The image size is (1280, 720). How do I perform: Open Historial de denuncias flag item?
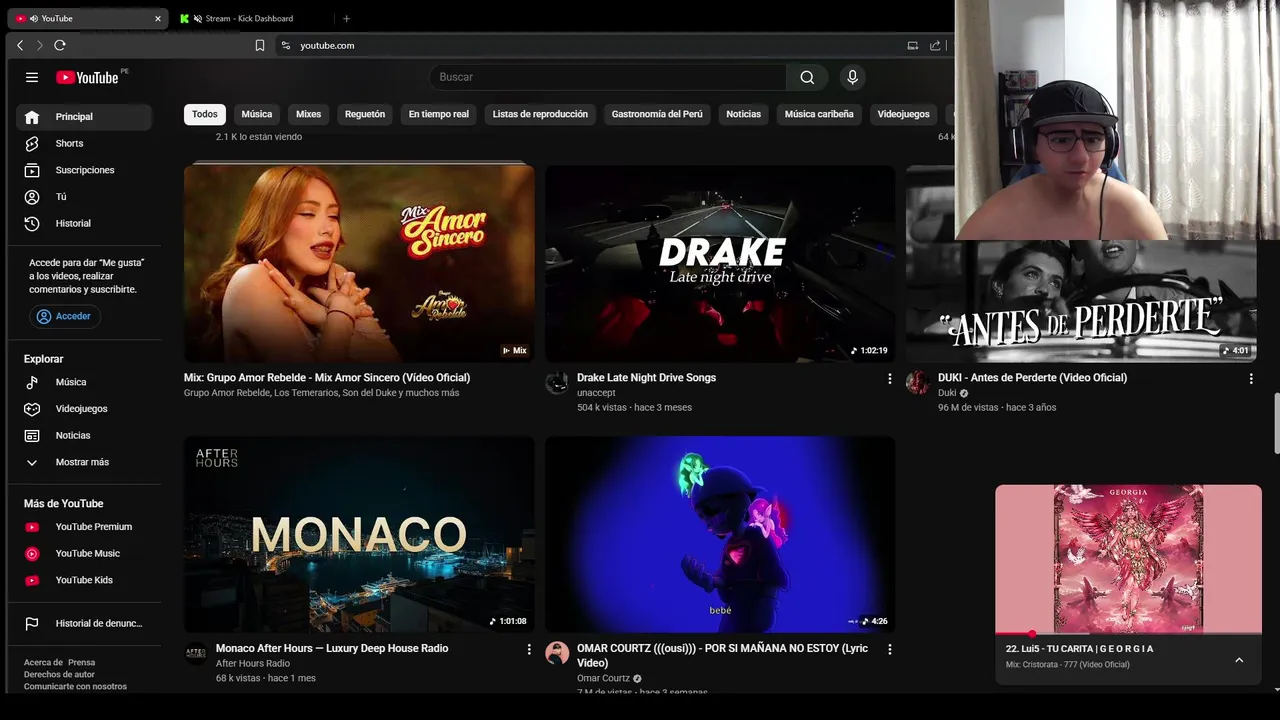pos(84,623)
